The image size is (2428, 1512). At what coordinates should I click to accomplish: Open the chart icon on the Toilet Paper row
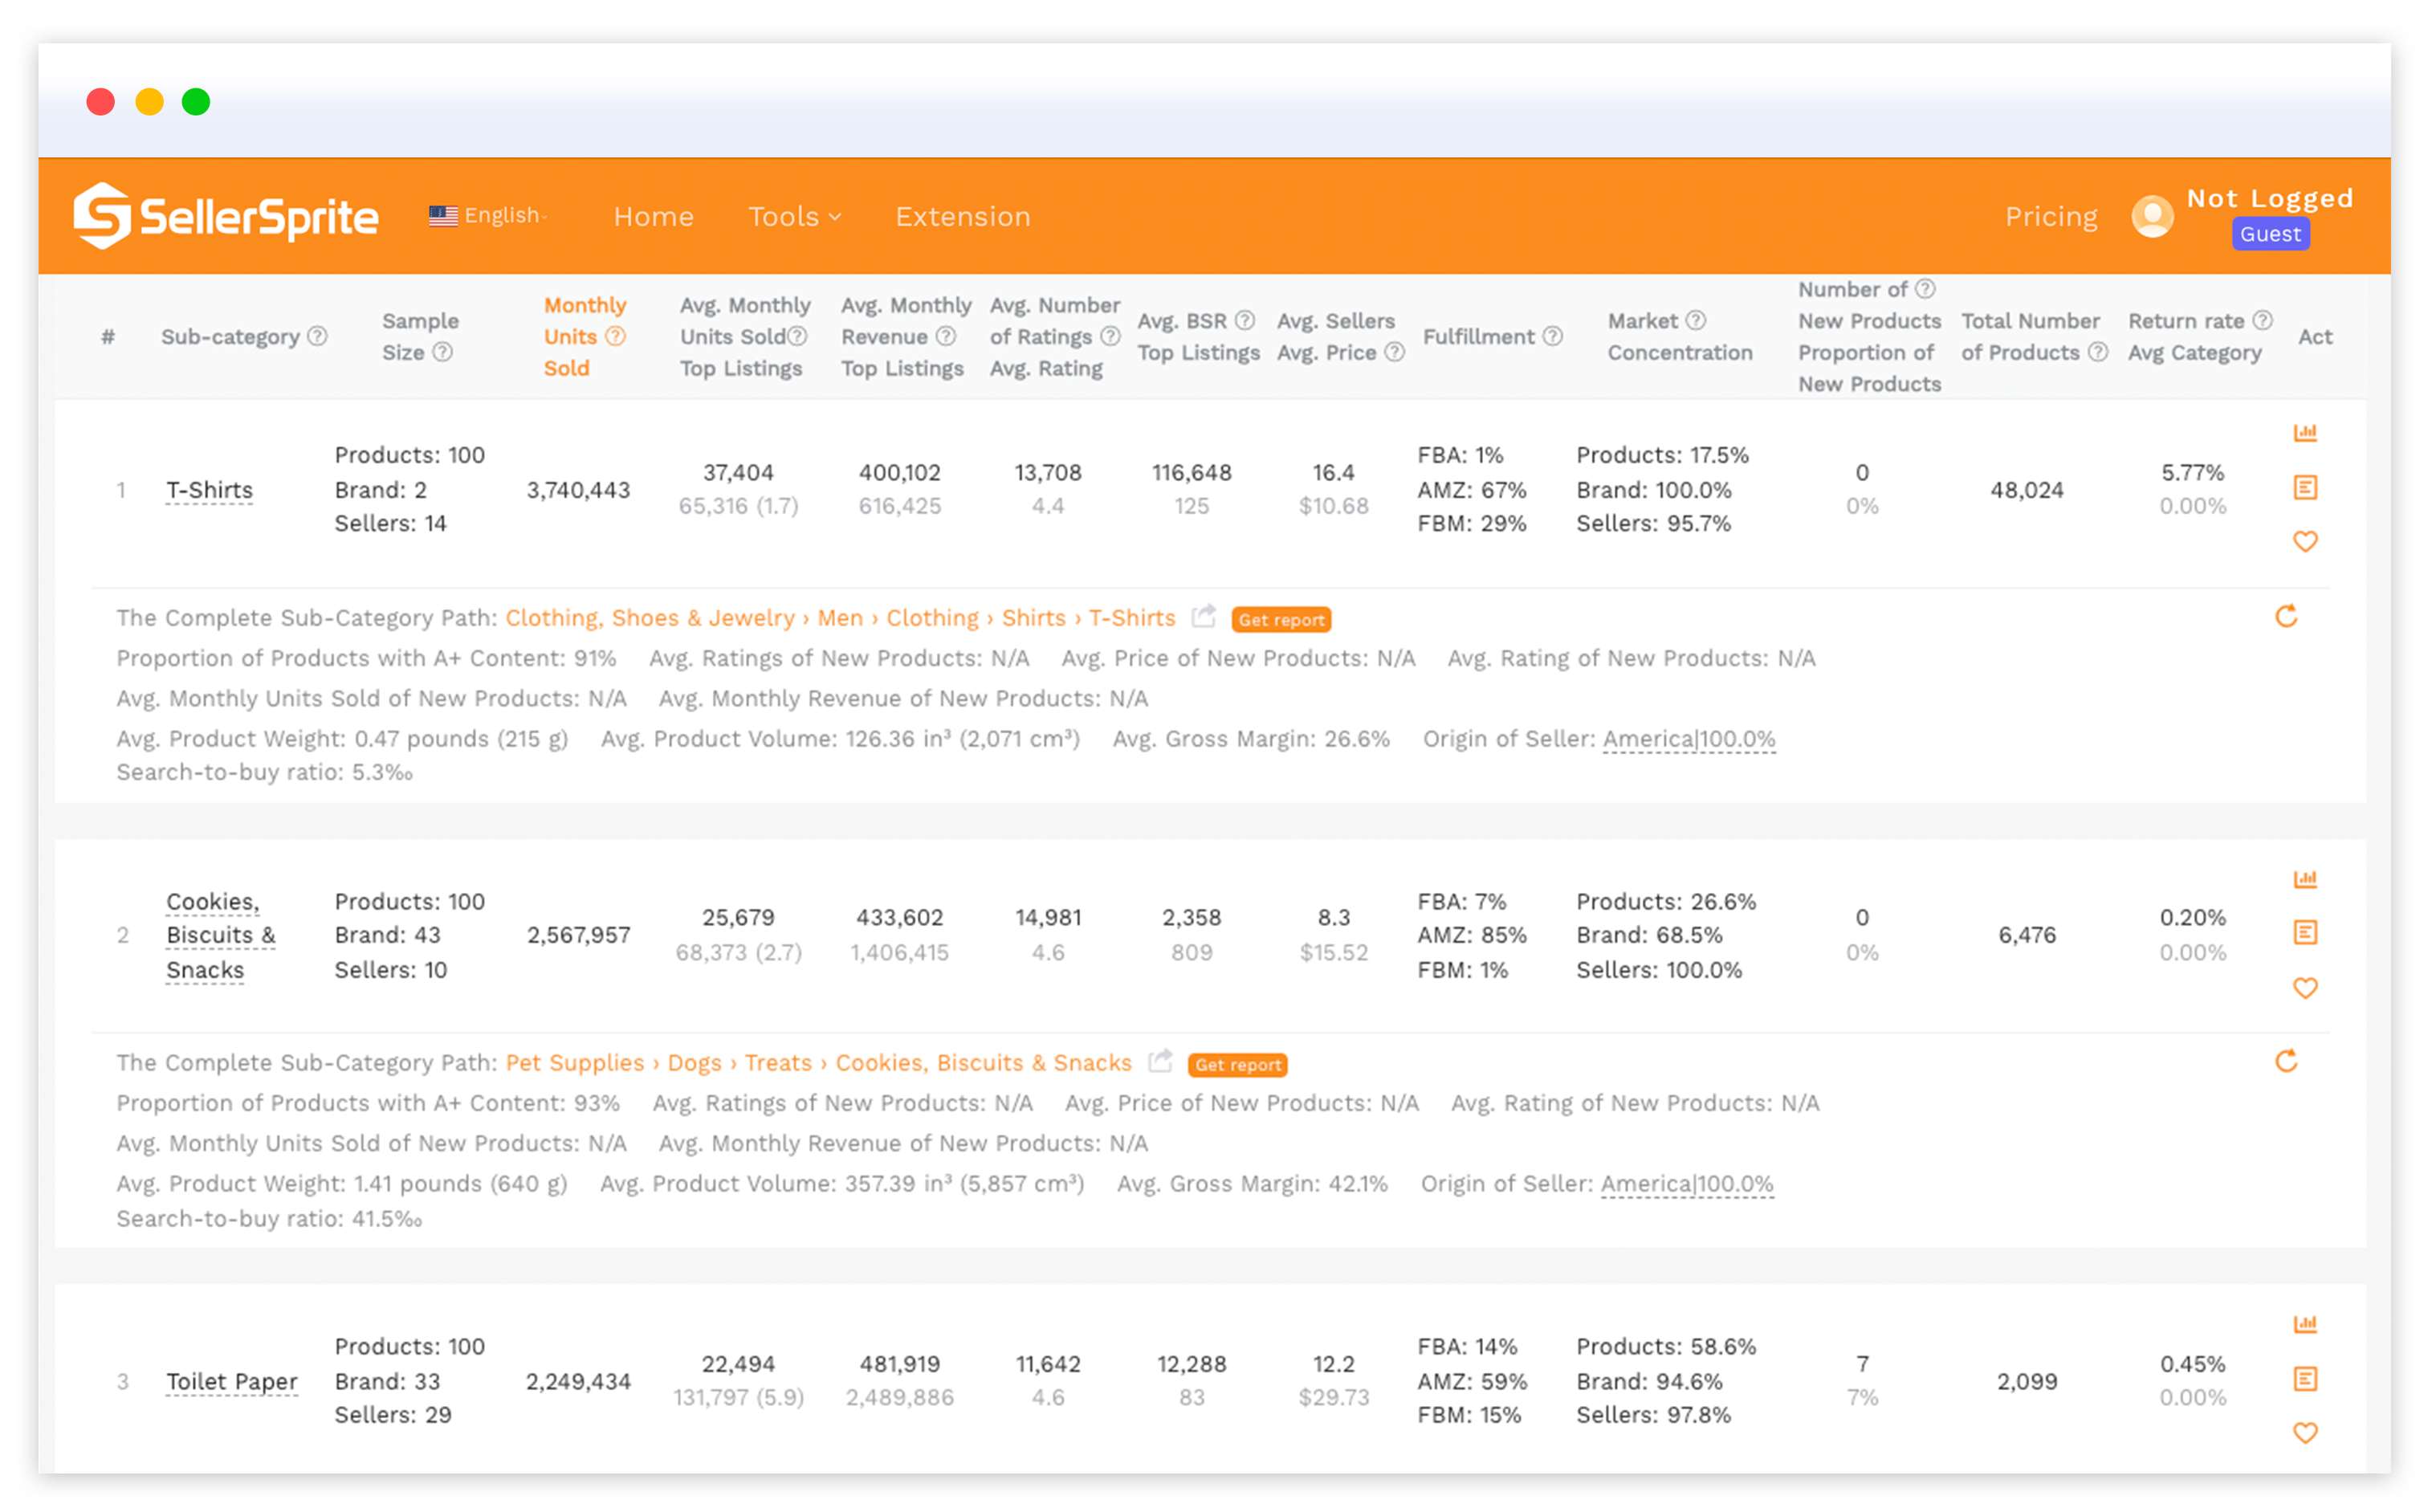tap(2307, 1323)
